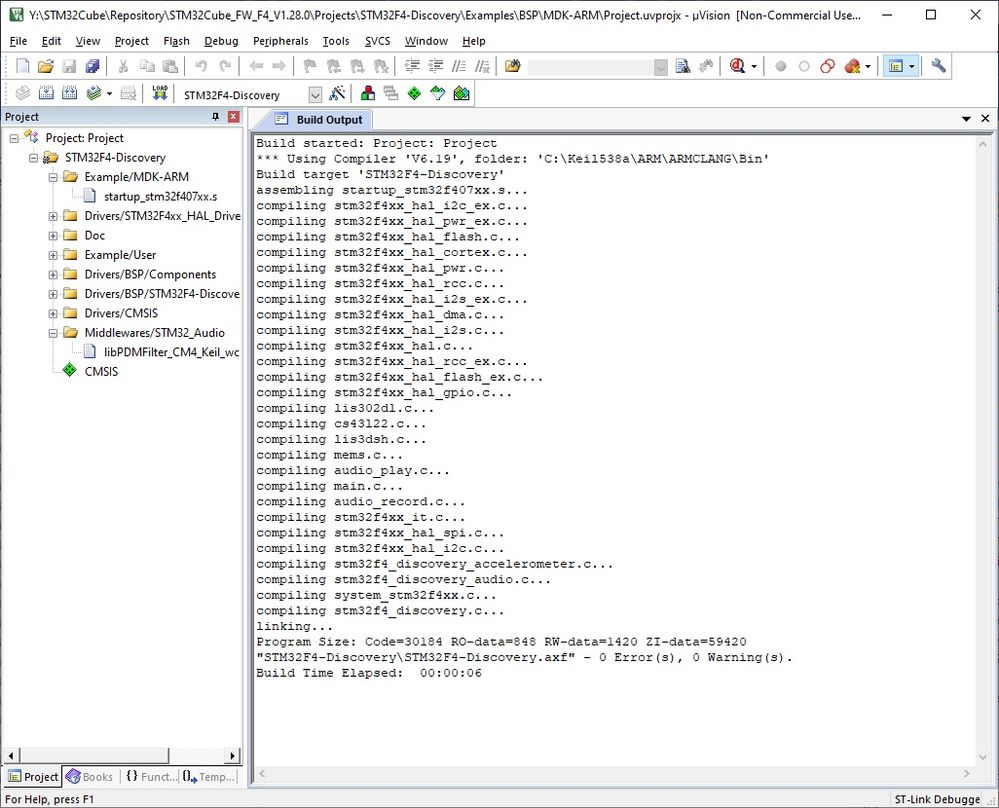This screenshot has height=808, width=999.
Task: Expand the Example/User folder
Action: tap(54, 255)
